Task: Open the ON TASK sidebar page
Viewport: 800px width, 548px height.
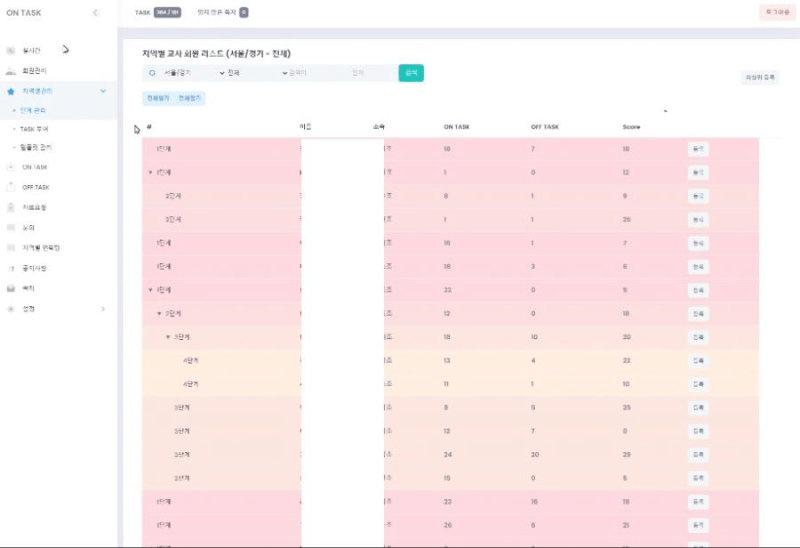Action: [x=35, y=167]
